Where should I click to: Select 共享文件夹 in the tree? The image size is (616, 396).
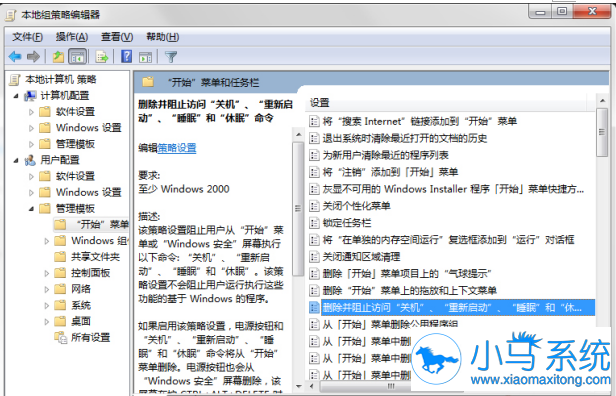coord(95,257)
